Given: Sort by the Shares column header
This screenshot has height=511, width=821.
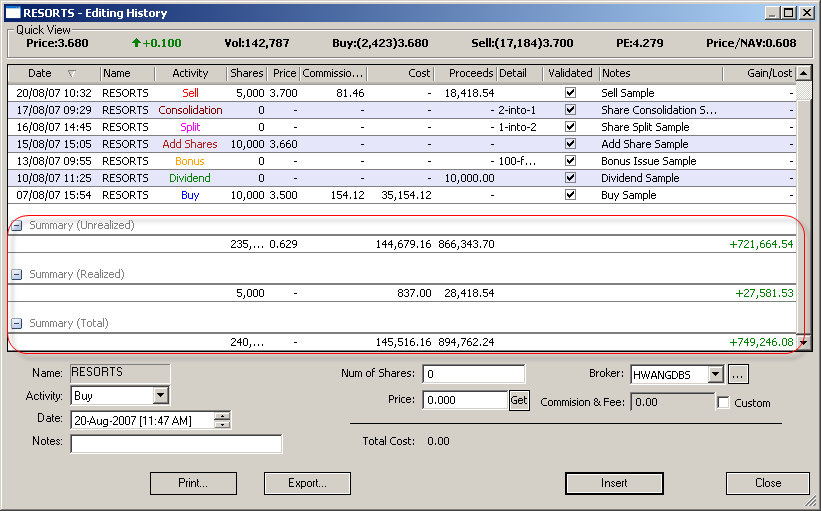Looking at the screenshot, I should click(247, 73).
